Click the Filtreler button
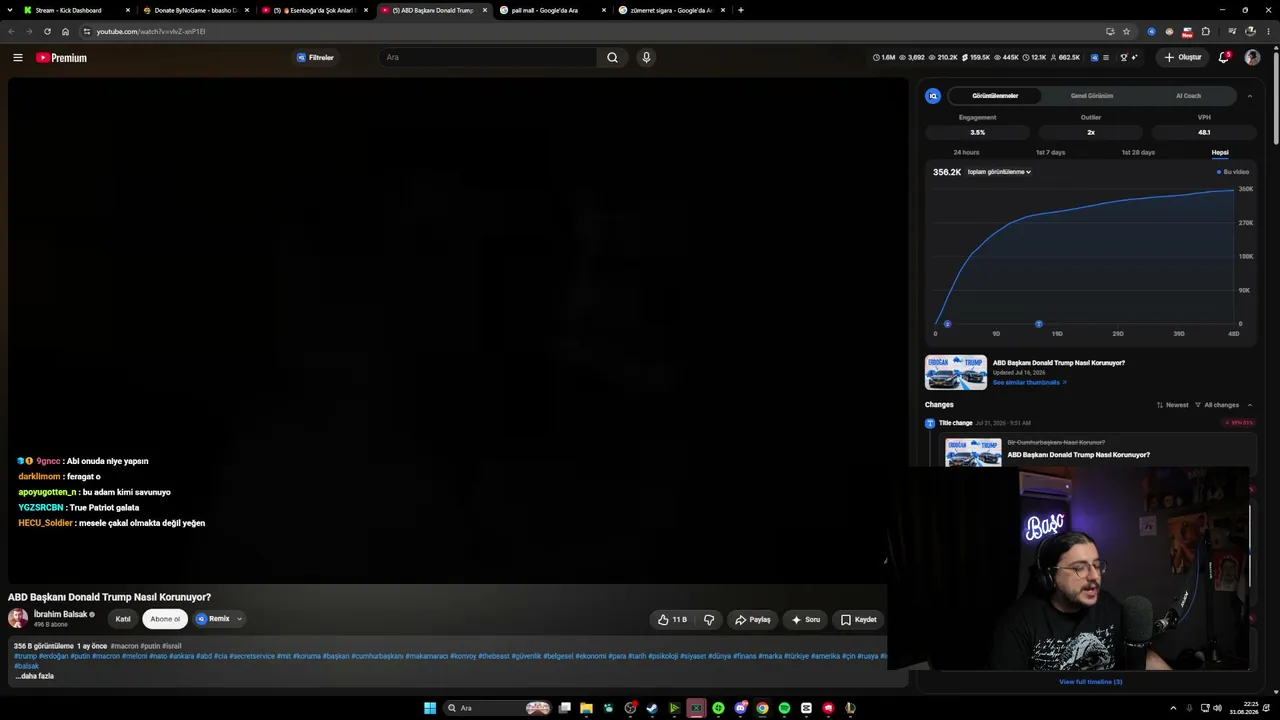Image resolution: width=1280 pixels, height=720 pixels. tap(315, 58)
